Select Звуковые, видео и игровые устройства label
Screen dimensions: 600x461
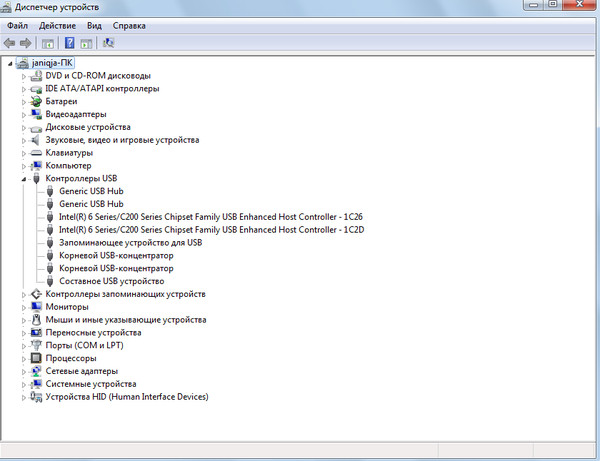(122, 140)
